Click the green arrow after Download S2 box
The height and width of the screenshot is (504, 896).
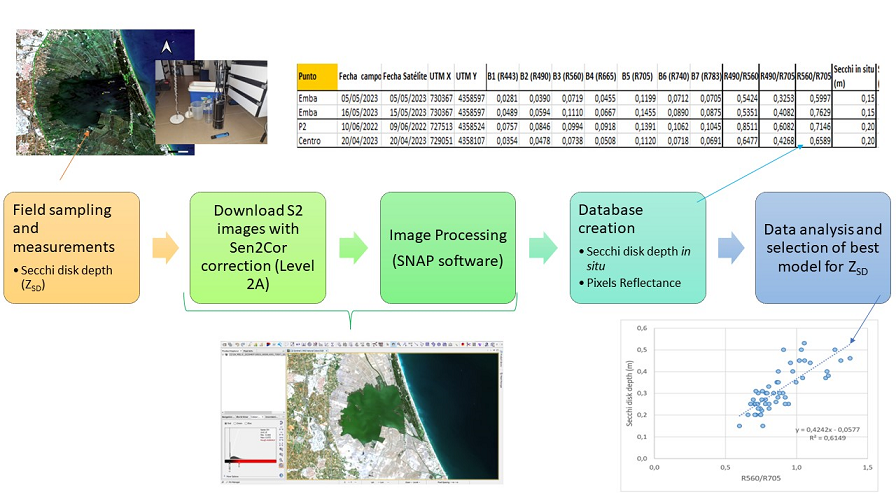(352, 248)
